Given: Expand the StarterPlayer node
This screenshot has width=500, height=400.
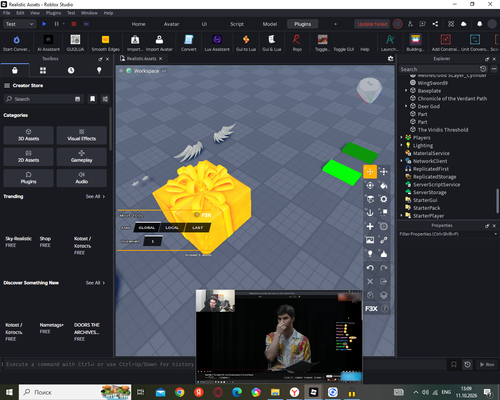Looking at the screenshot, I should click(x=401, y=216).
